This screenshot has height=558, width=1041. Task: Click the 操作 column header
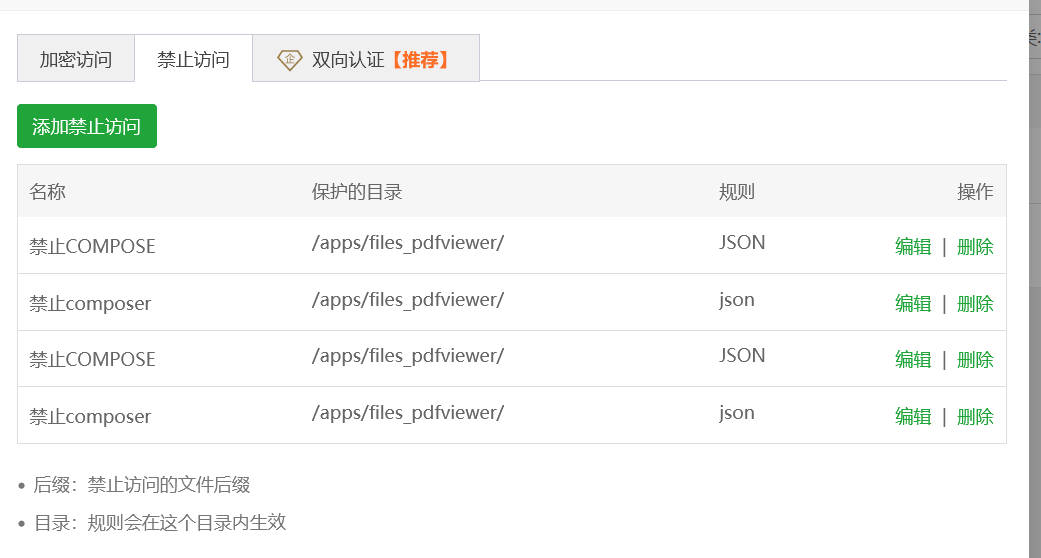(975, 192)
